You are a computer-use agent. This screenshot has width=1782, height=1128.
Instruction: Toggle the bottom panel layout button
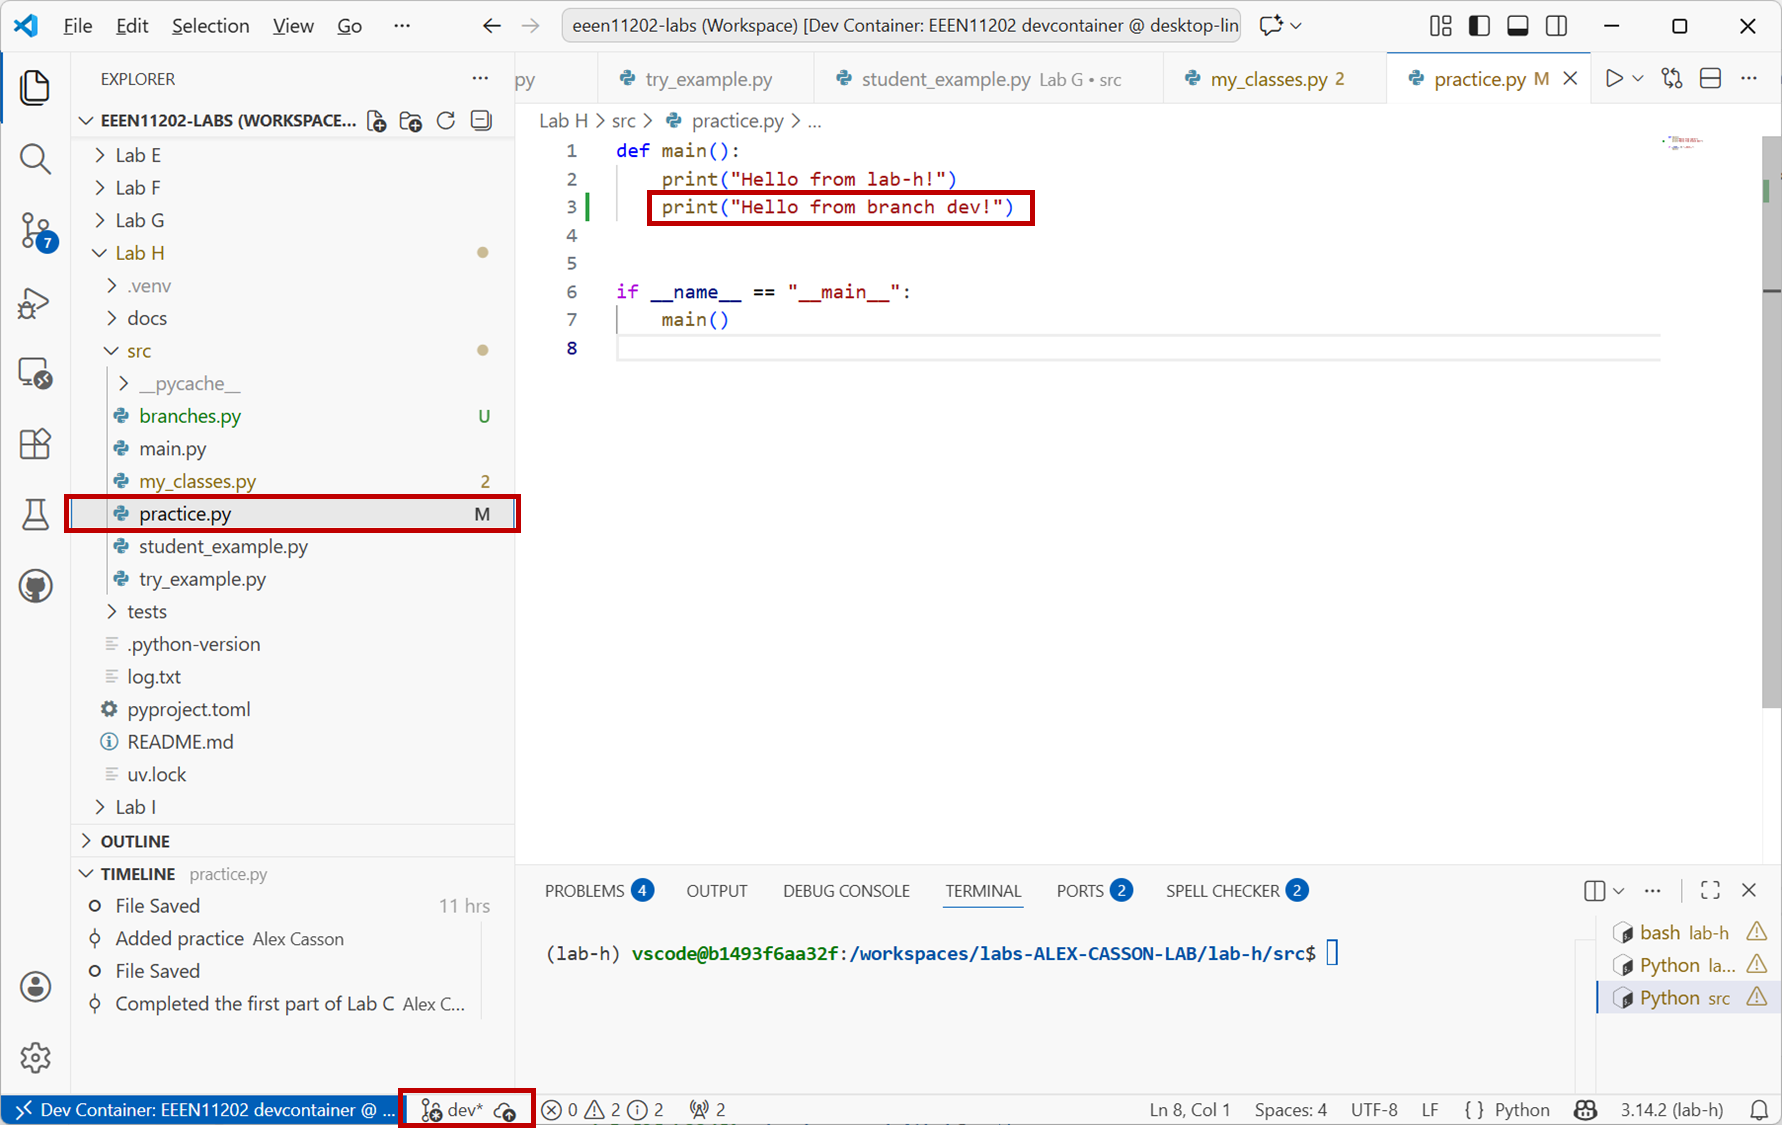coord(1517,26)
